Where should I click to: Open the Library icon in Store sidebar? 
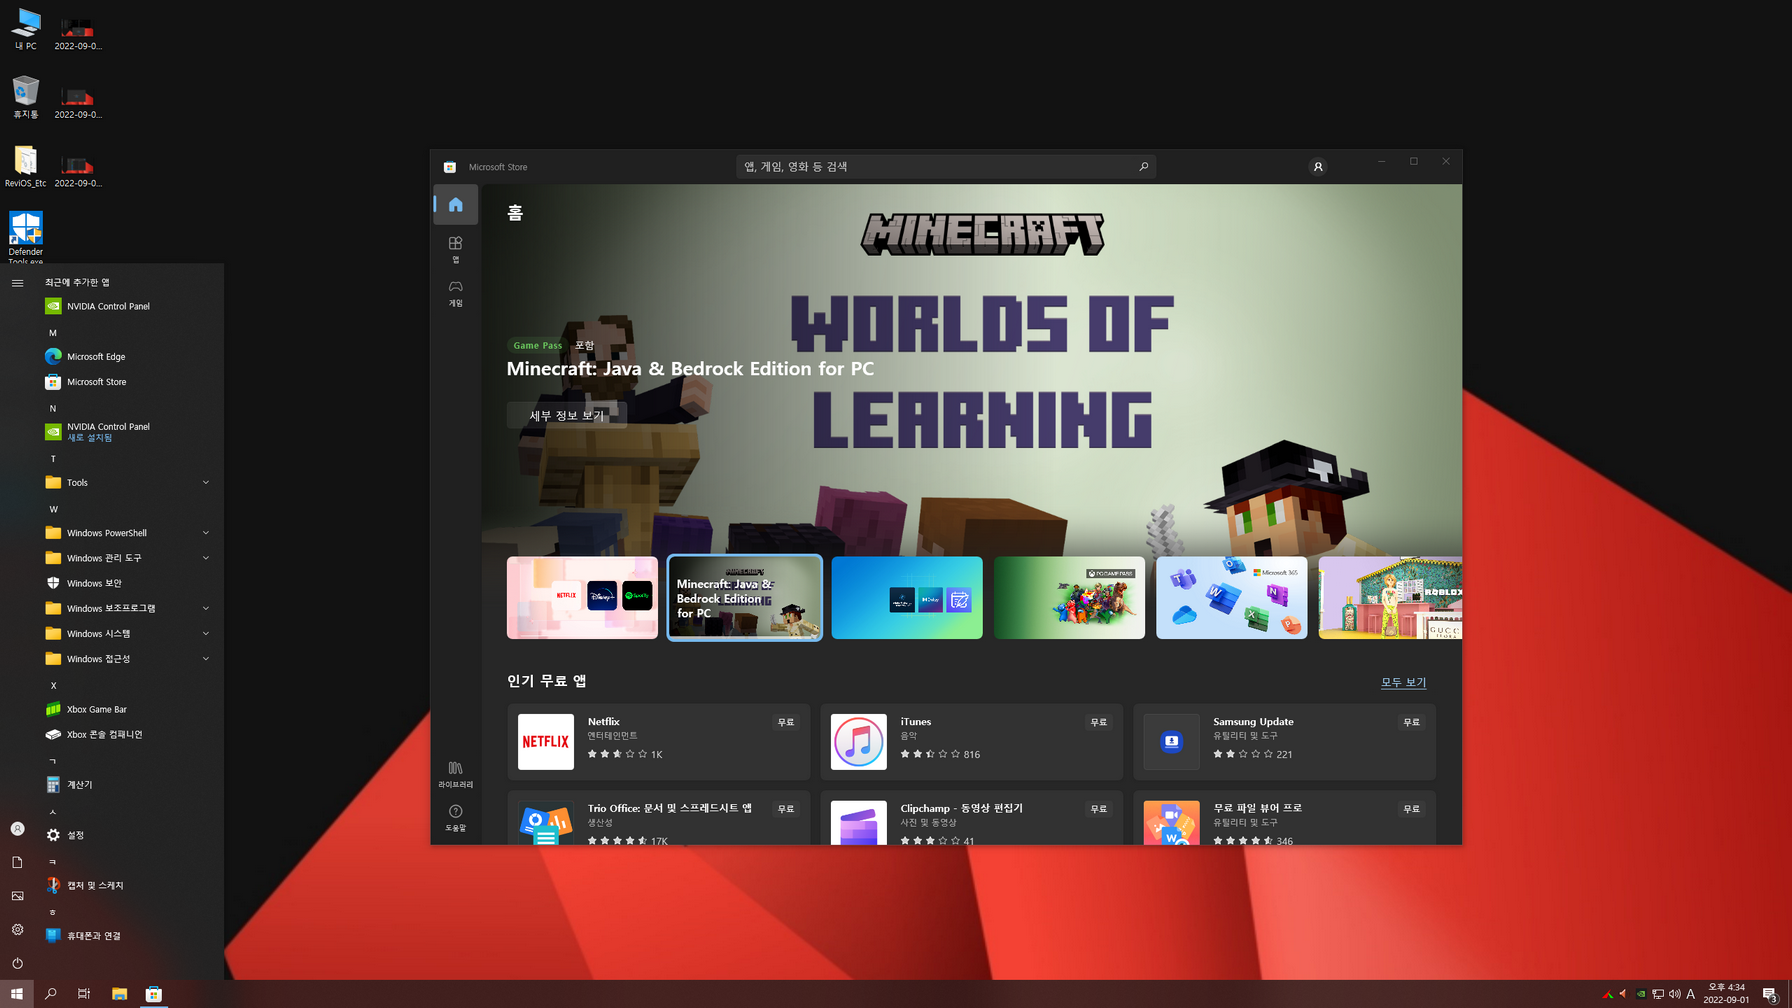[455, 774]
